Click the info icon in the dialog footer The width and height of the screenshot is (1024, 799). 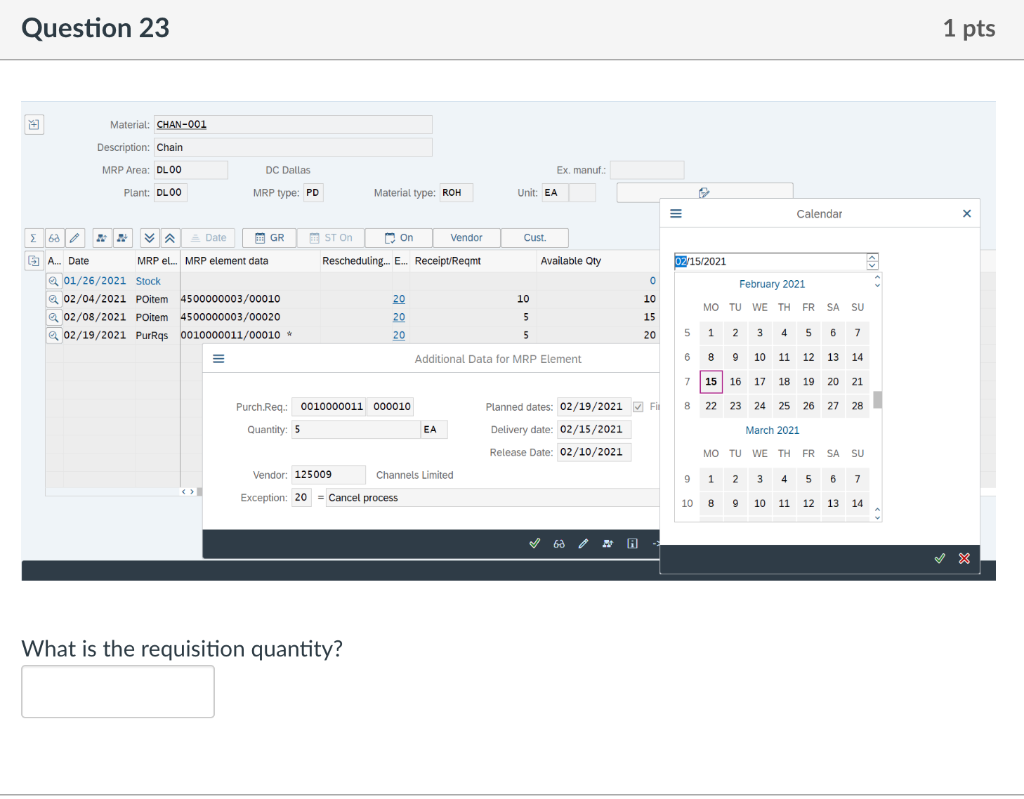click(632, 544)
